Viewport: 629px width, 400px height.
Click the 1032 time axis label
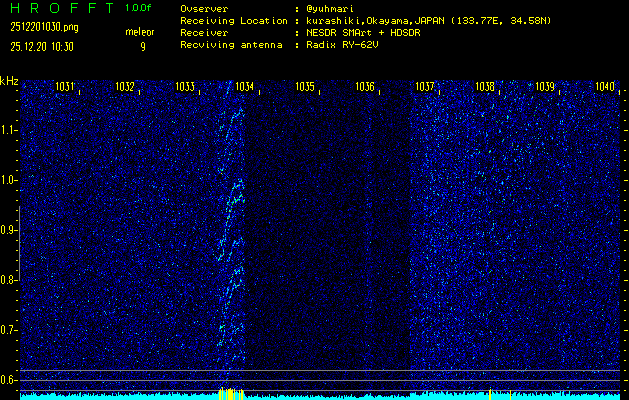[125, 86]
